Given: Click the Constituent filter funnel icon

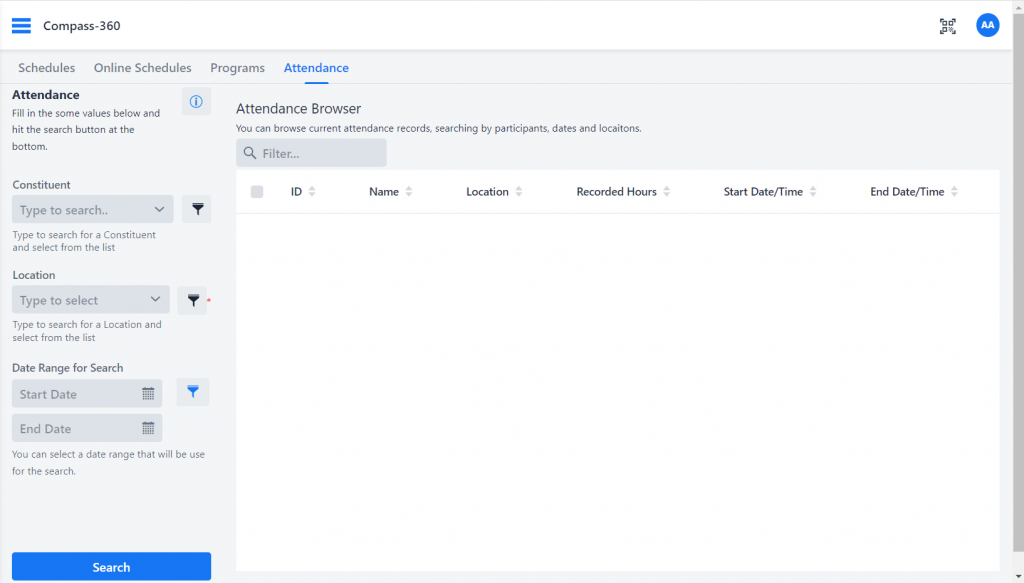Looking at the screenshot, I should (x=197, y=209).
